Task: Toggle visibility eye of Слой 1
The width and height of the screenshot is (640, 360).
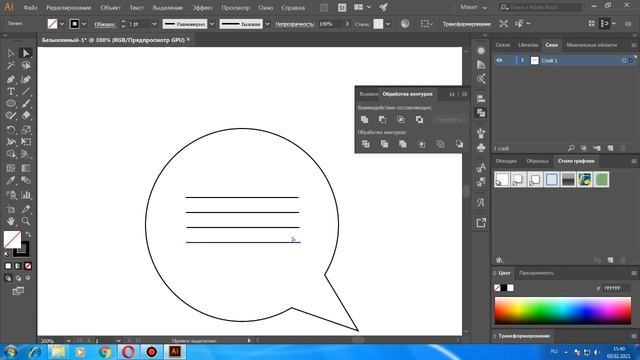Action: pyautogui.click(x=499, y=60)
